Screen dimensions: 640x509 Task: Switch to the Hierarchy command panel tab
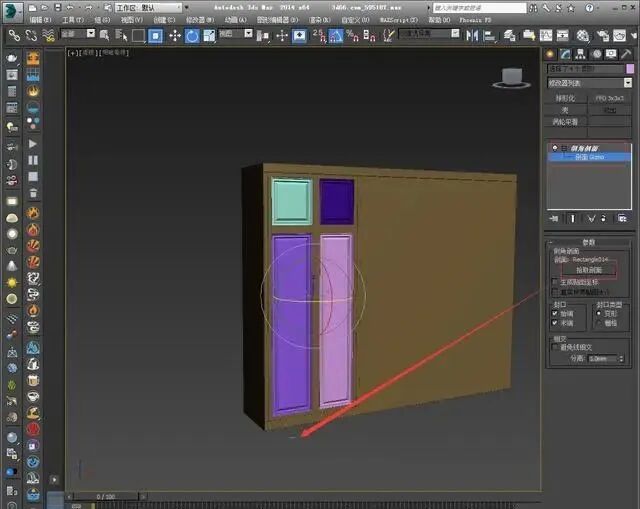(580, 54)
